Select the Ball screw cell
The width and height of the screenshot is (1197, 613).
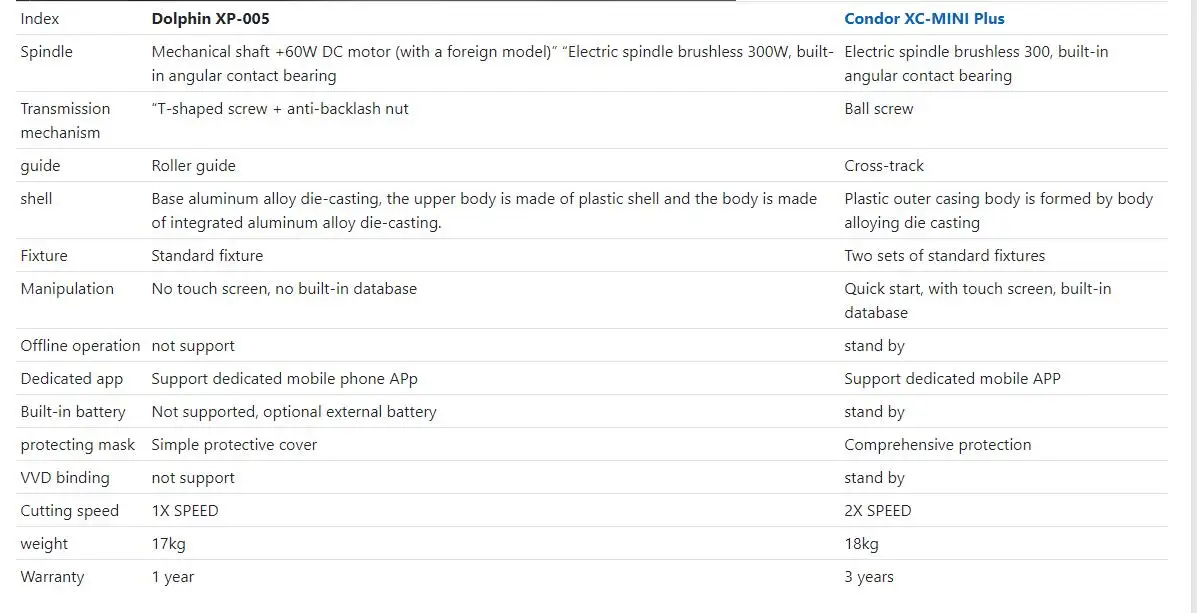878,108
